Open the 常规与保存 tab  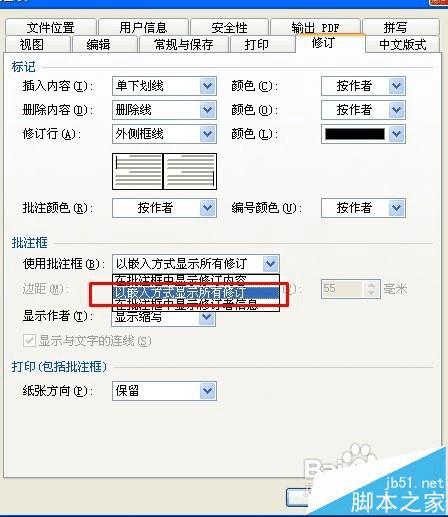[x=184, y=44]
